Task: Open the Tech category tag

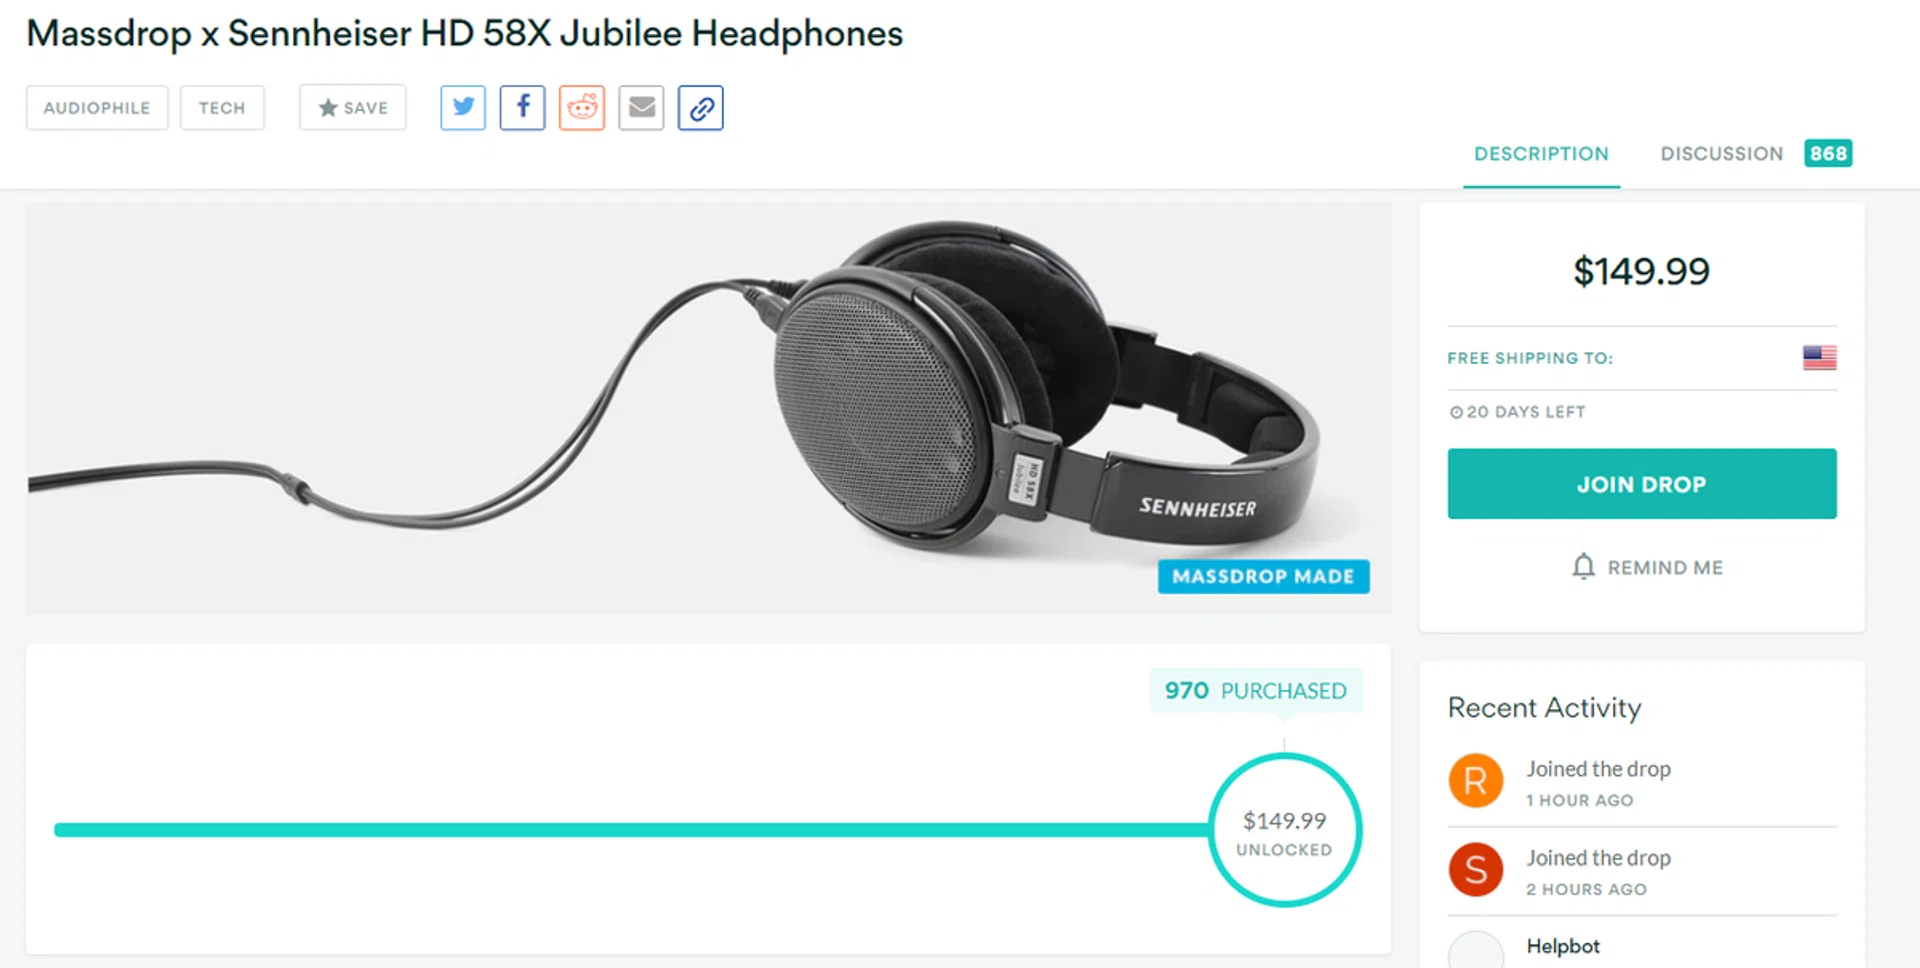Action: (x=222, y=108)
